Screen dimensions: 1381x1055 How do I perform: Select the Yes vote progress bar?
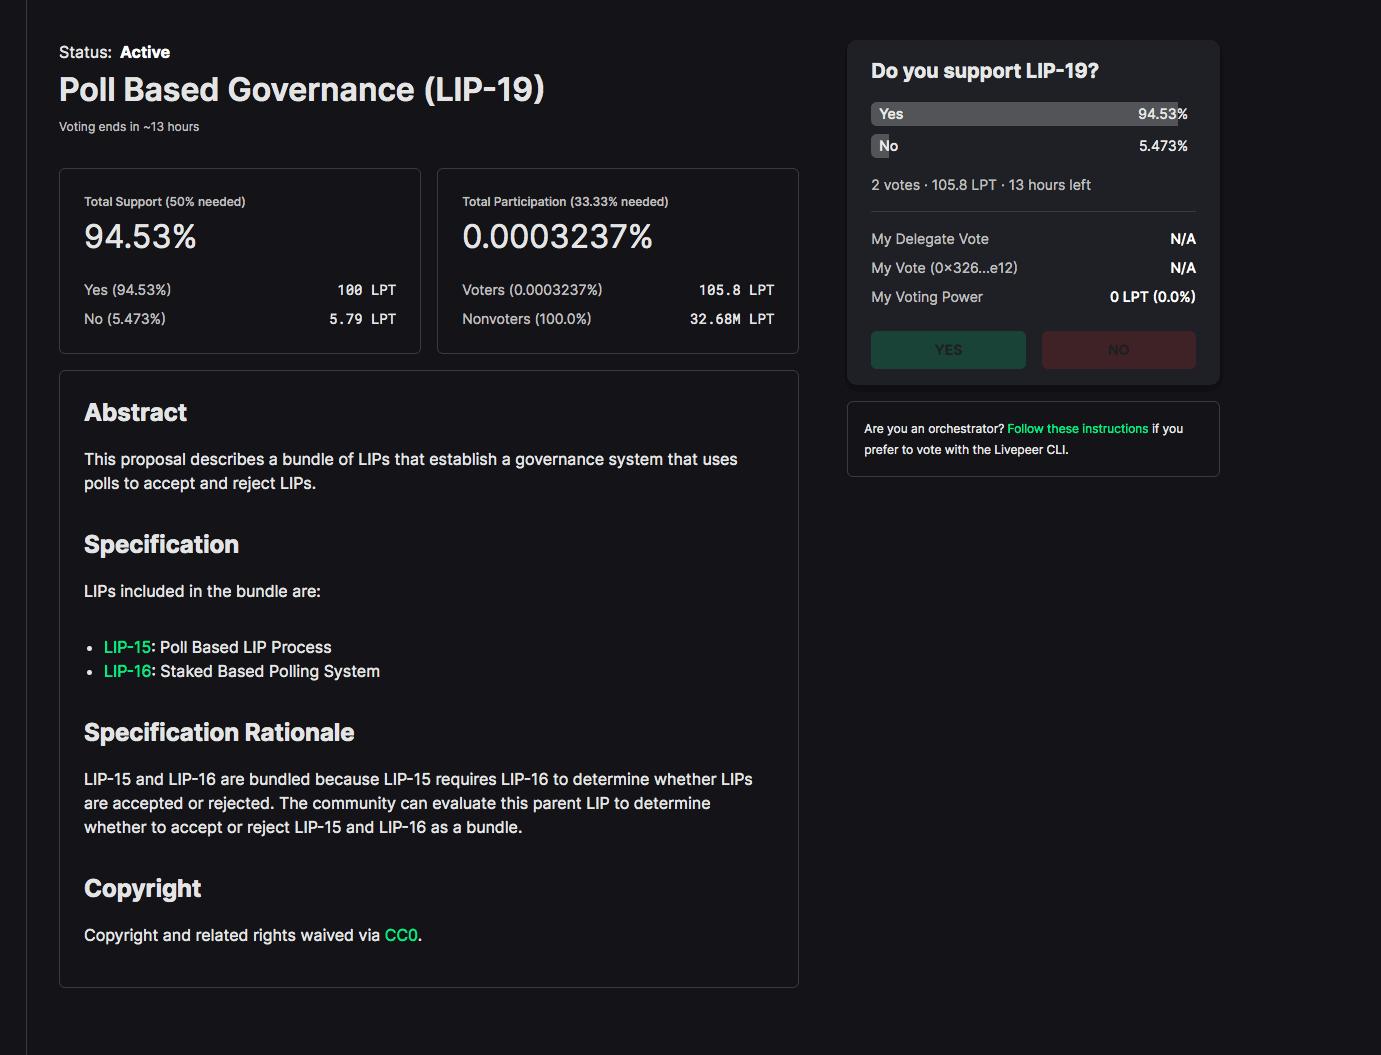click(x=1033, y=114)
